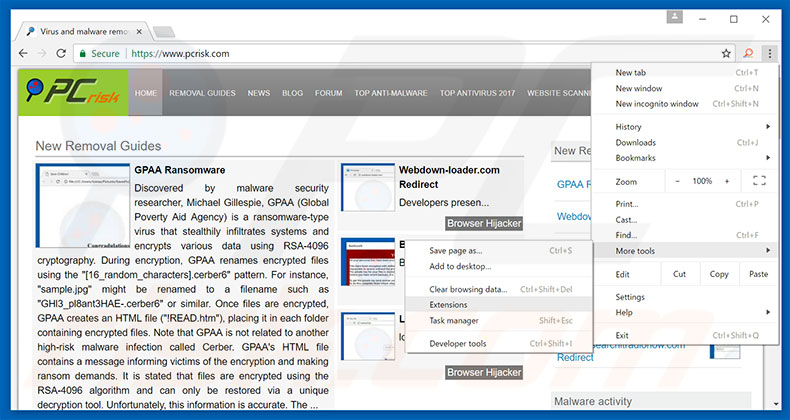Open Task manager from the submenu
The height and width of the screenshot is (420, 790).
point(499,320)
